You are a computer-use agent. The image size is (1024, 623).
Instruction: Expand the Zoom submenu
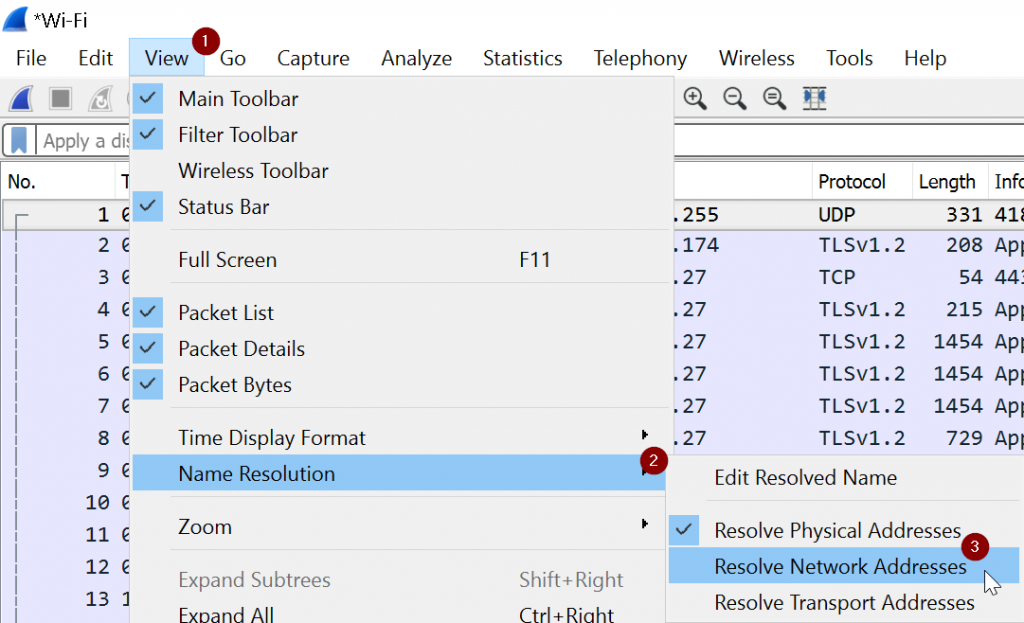coord(398,526)
